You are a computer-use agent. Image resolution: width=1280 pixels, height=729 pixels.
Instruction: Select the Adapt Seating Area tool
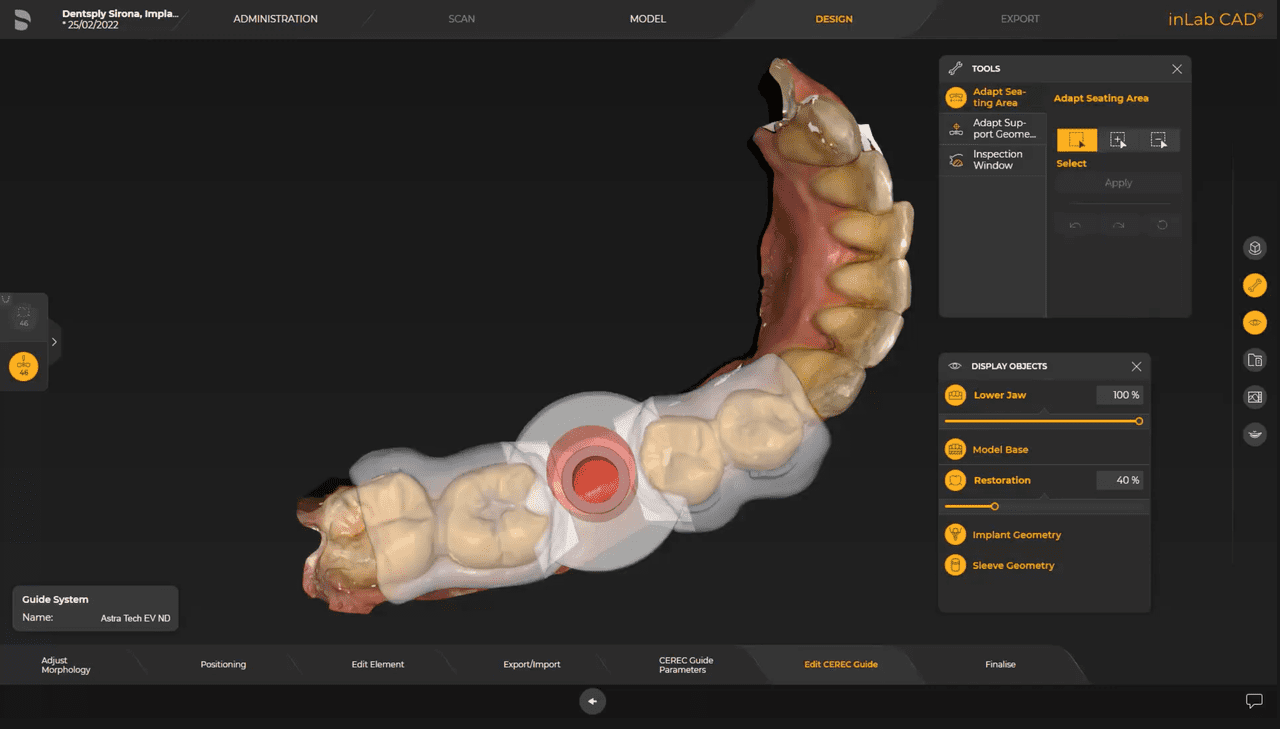(993, 97)
